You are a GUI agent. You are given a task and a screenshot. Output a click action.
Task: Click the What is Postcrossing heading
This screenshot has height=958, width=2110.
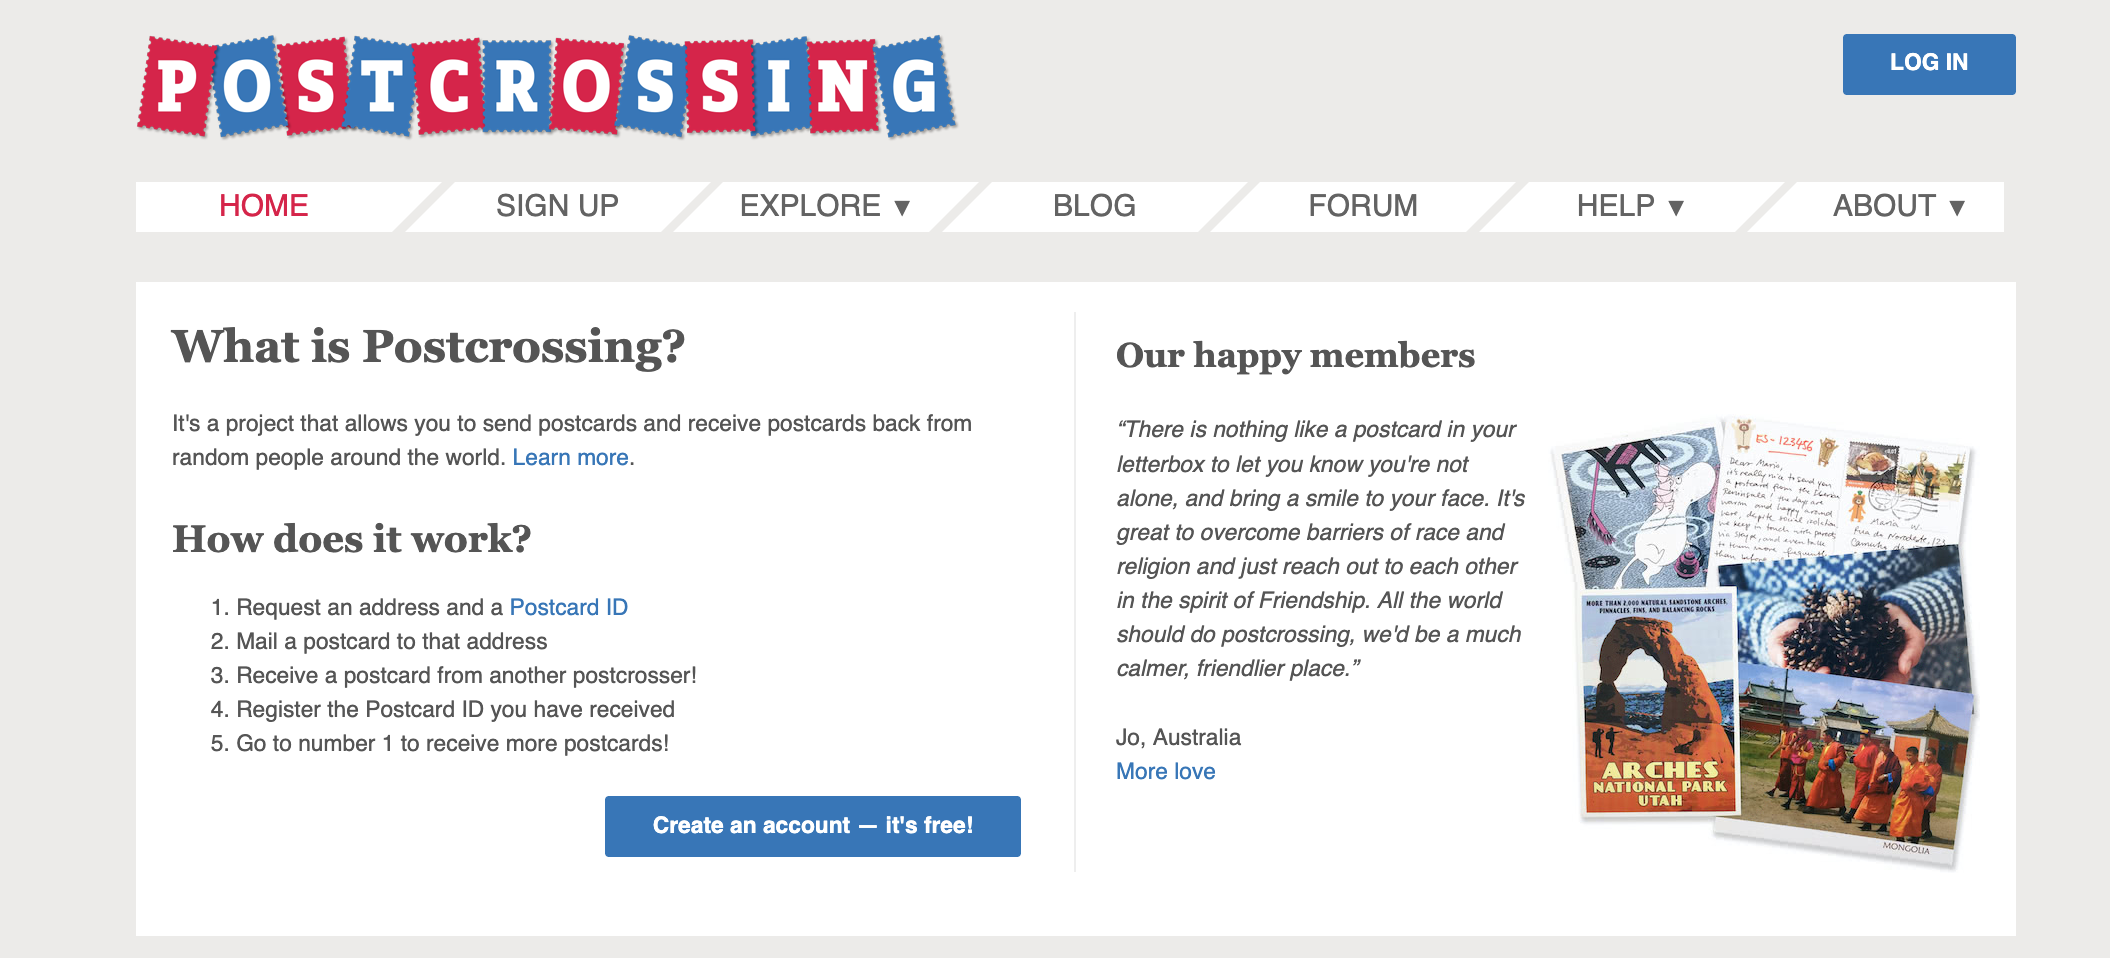[x=428, y=347]
